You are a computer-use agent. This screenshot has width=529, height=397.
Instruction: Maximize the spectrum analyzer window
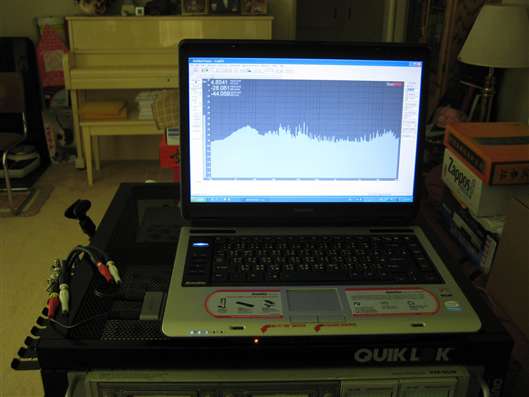414,64
